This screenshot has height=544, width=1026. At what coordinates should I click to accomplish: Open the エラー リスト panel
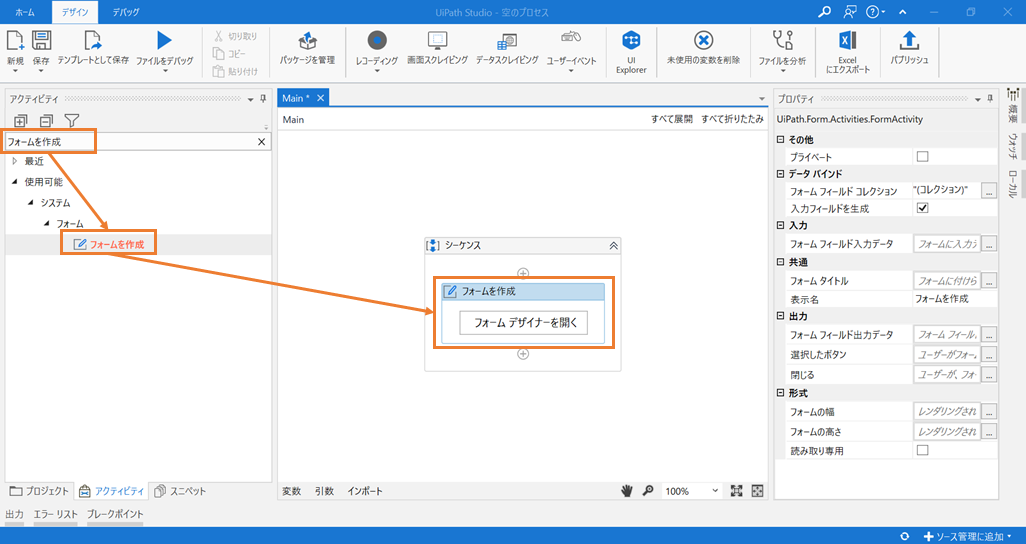click(x=56, y=514)
